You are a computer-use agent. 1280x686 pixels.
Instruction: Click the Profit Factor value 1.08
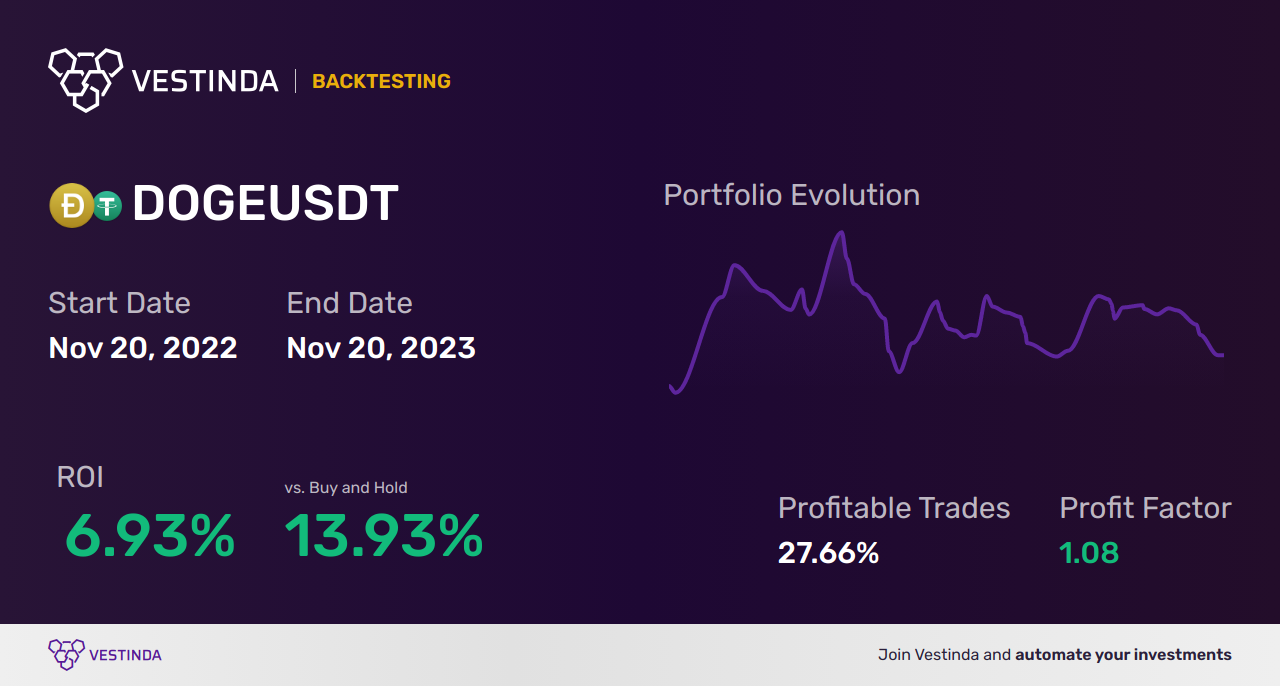1088,552
